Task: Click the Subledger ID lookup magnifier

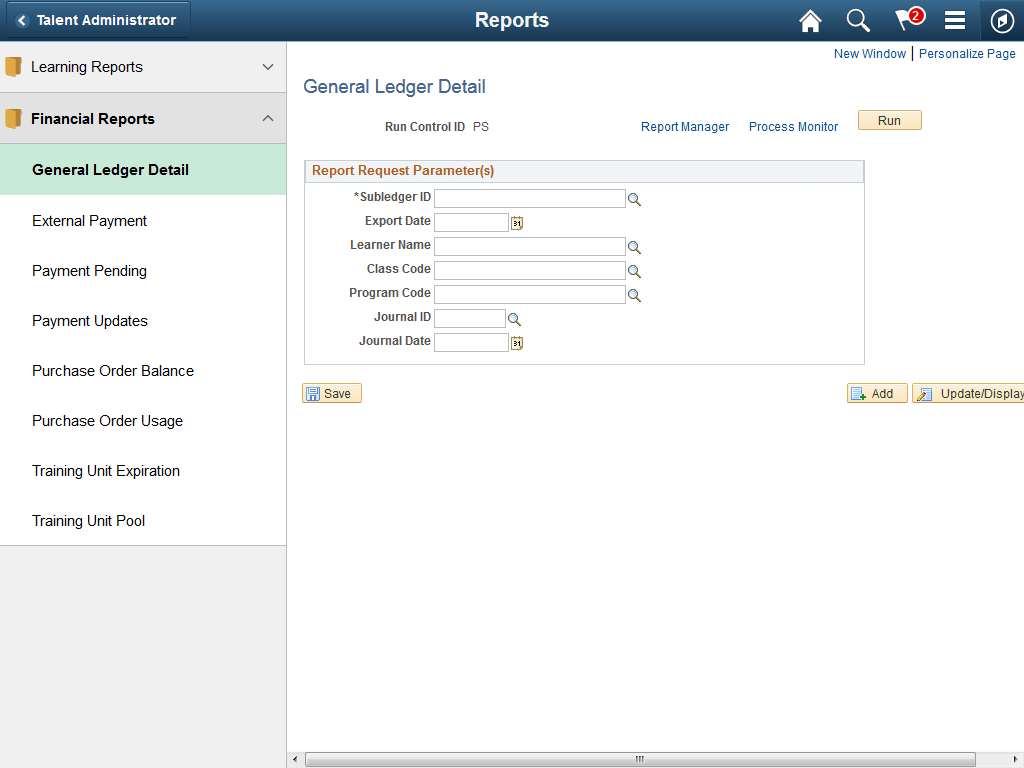Action: [x=634, y=198]
